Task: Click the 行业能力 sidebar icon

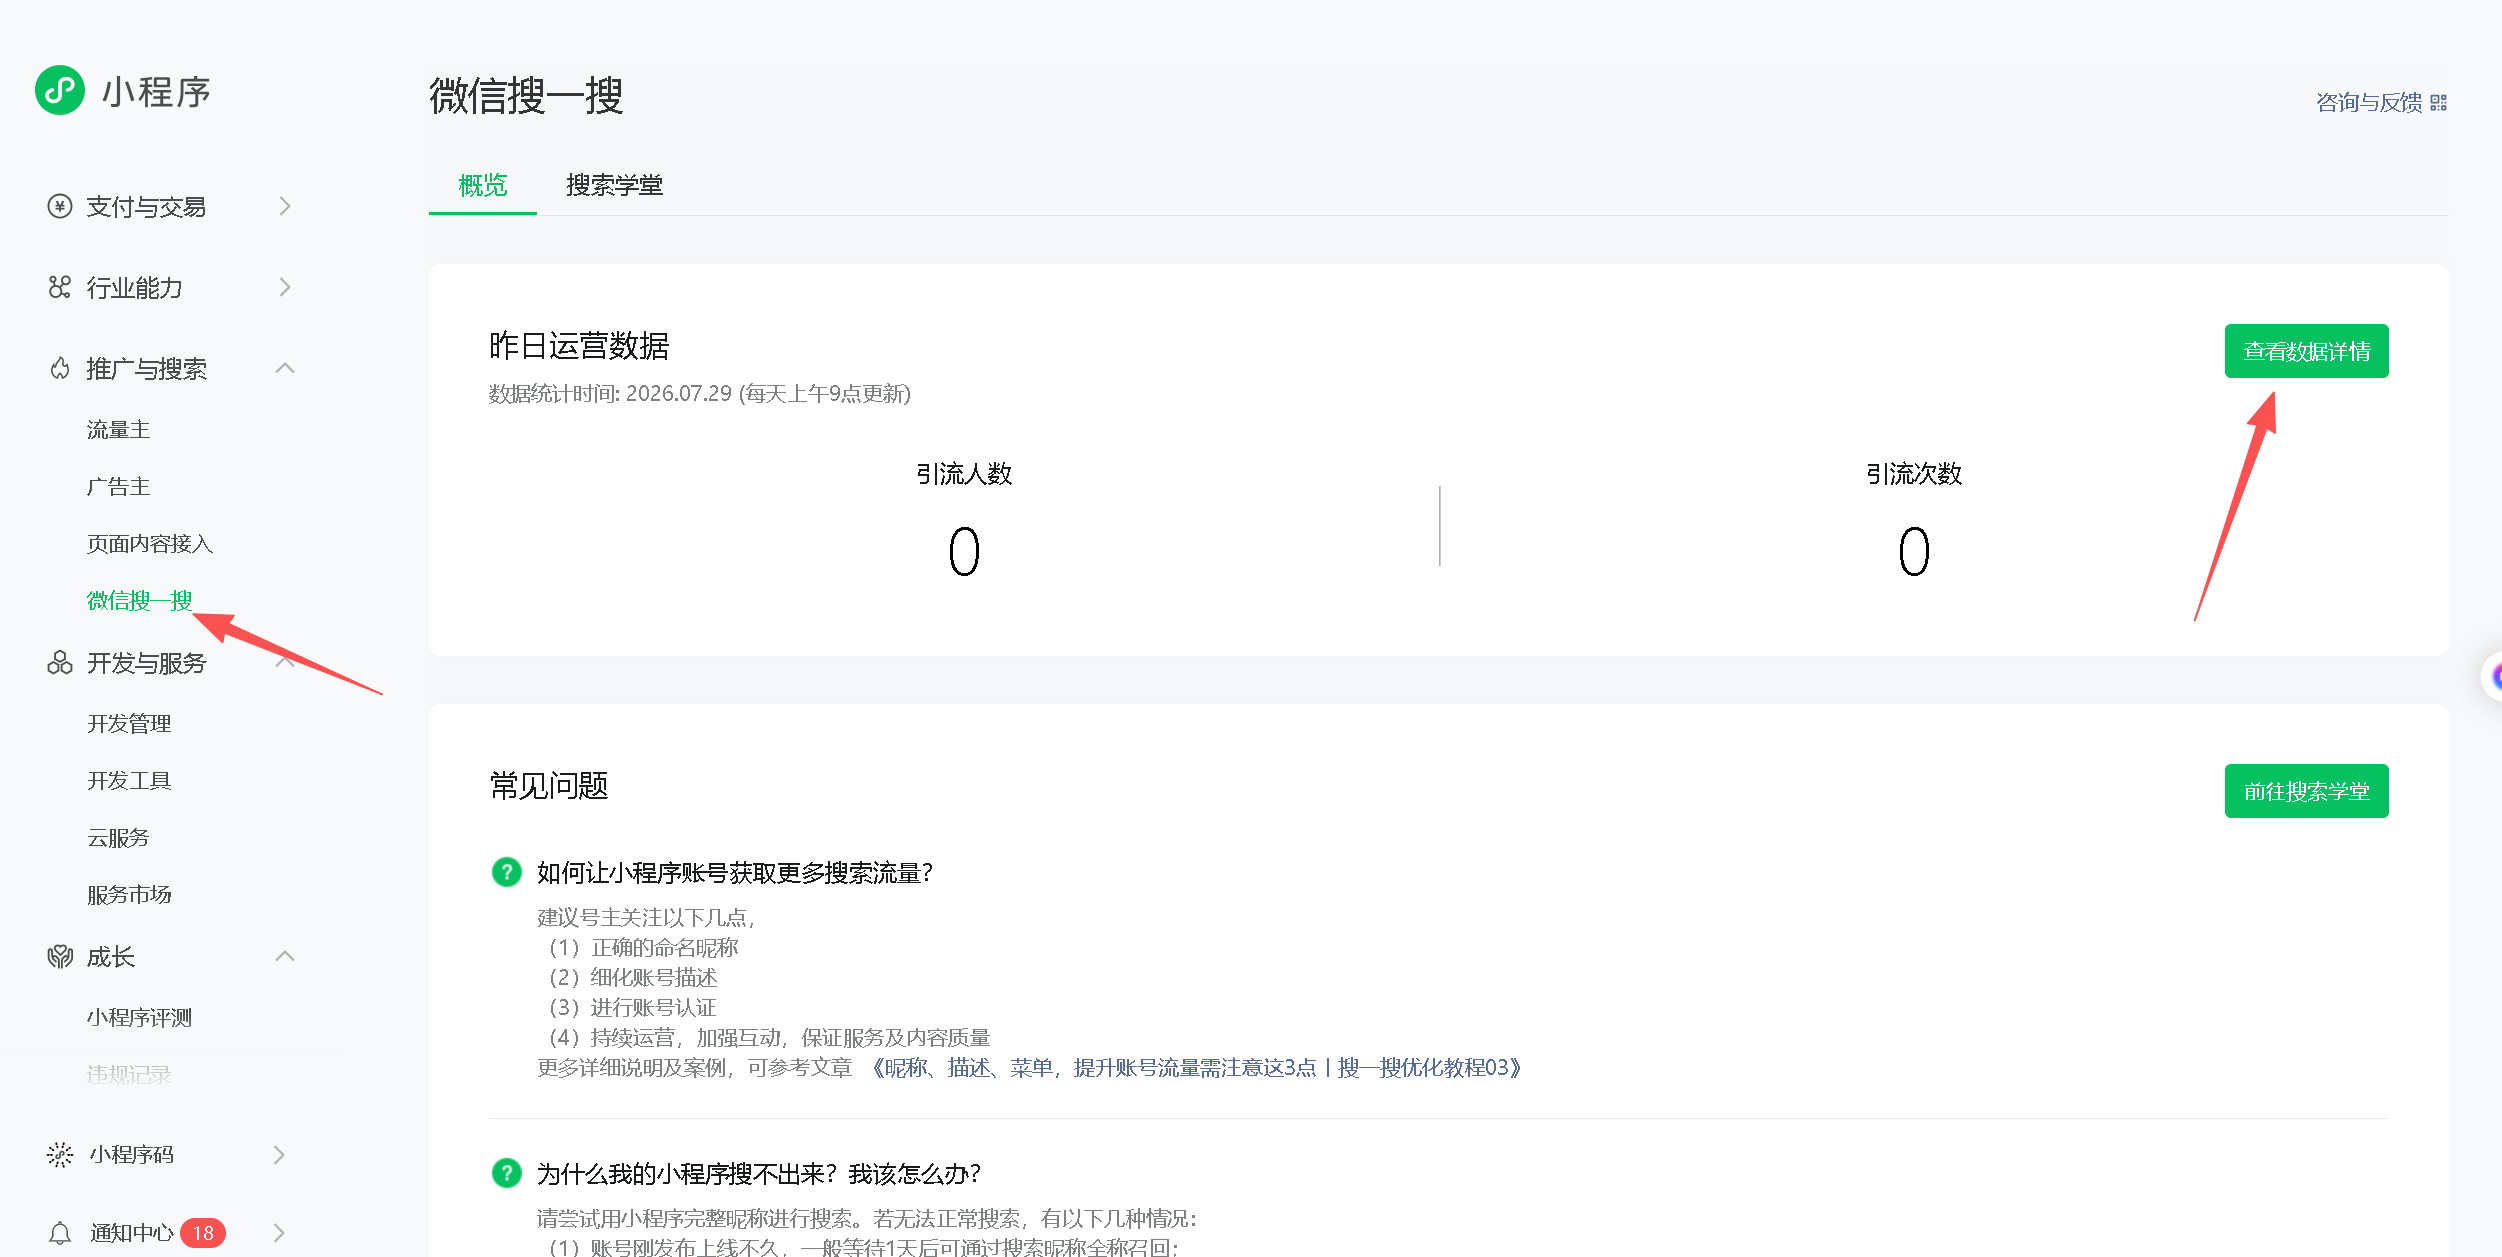Action: pos(60,287)
